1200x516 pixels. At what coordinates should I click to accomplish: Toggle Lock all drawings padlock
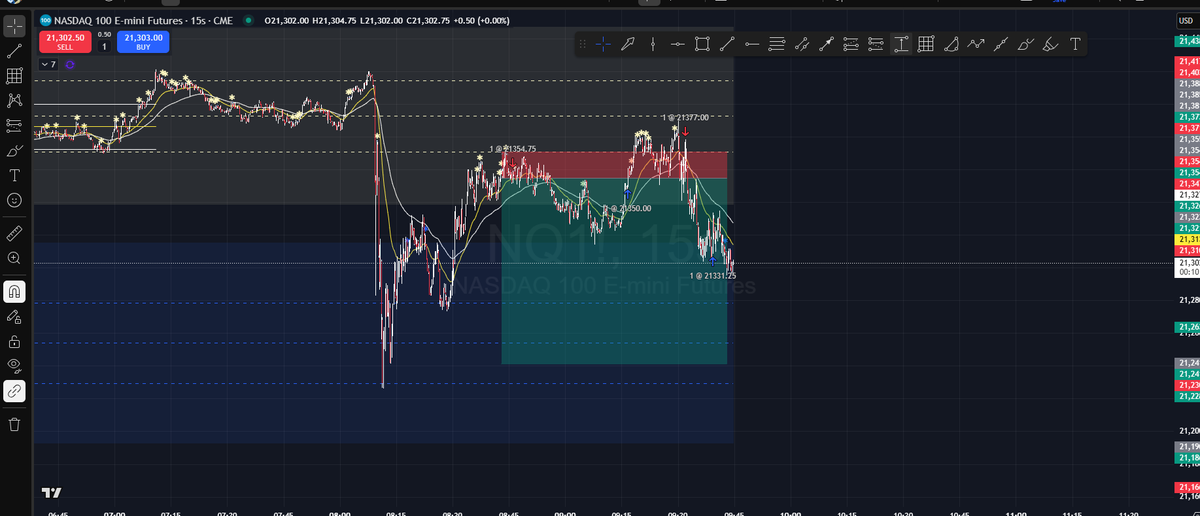(x=14, y=341)
